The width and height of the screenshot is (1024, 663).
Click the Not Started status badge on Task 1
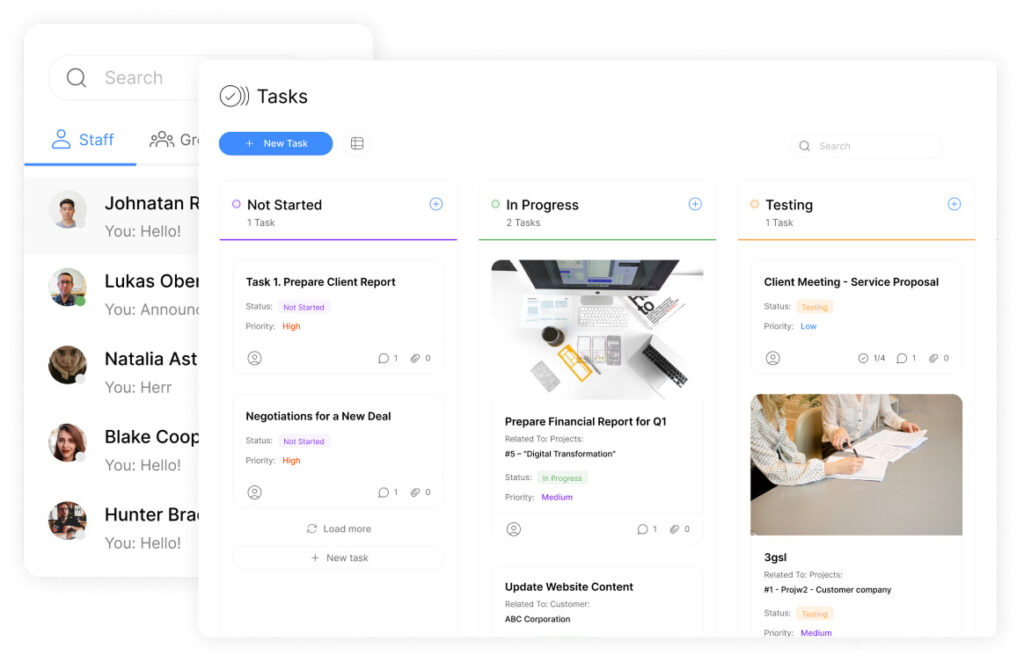[303, 308]
